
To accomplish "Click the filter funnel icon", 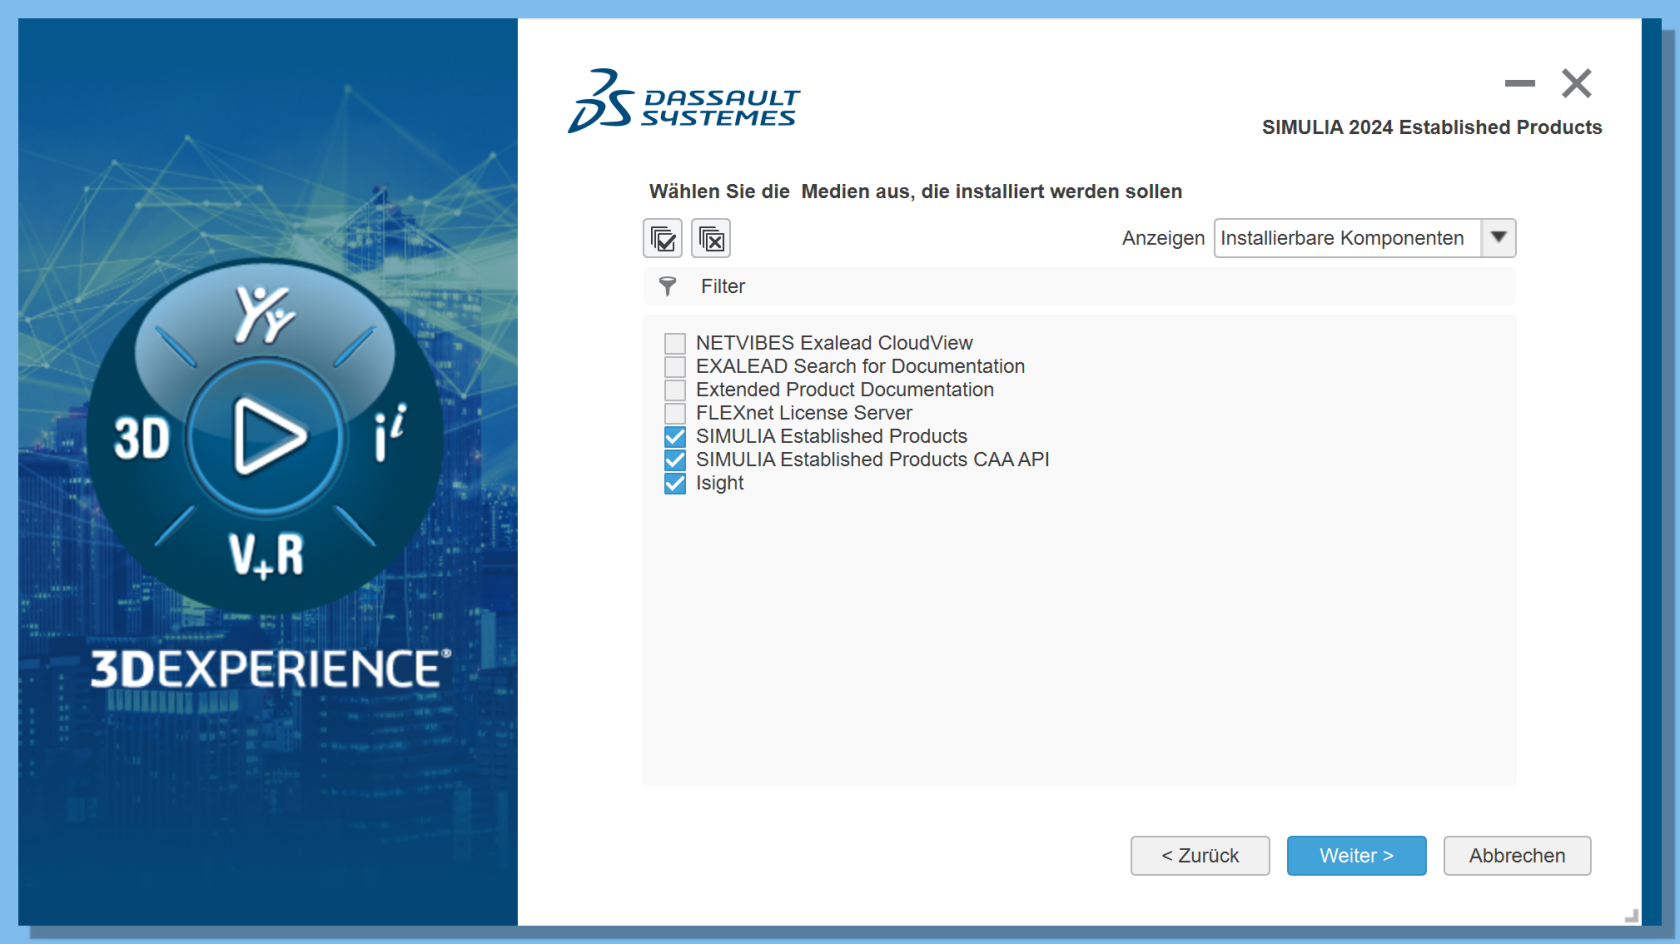I will point(668,287).
